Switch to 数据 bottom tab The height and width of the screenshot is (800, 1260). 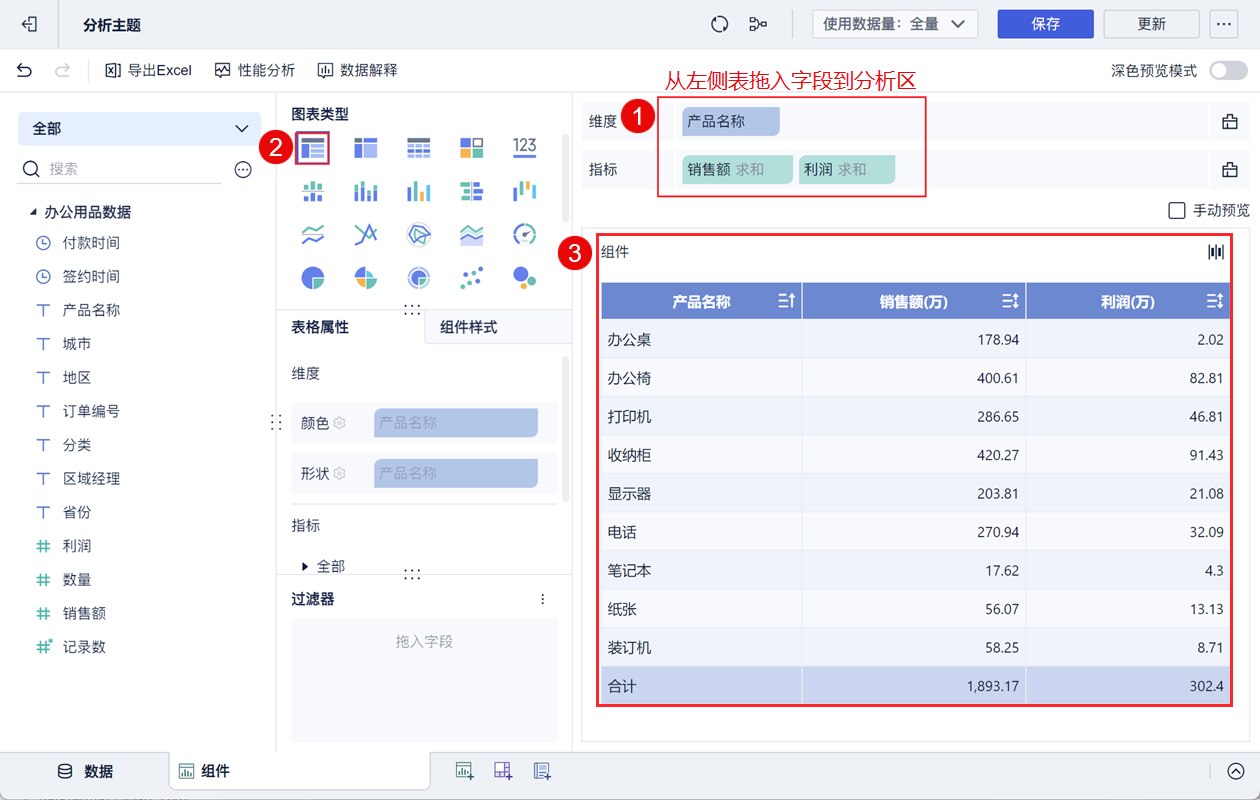click(85, 771)
